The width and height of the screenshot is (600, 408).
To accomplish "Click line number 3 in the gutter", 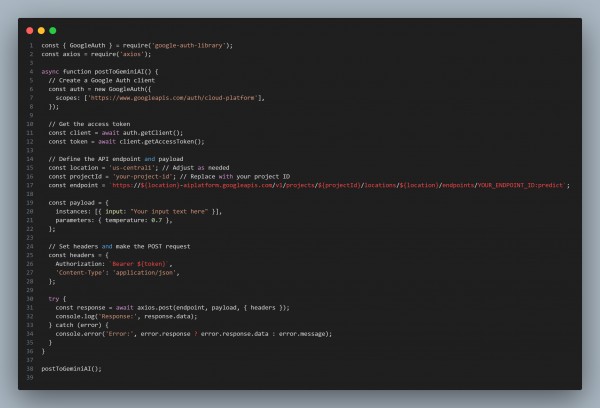I will click(31, 63).
